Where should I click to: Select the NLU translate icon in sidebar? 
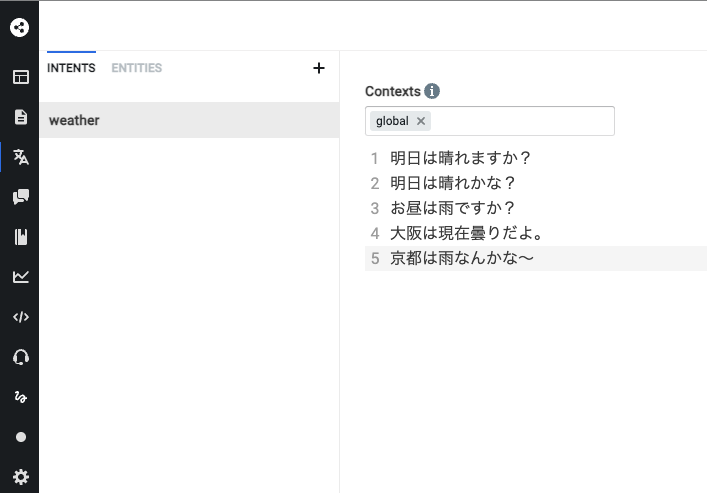point(20,157)
